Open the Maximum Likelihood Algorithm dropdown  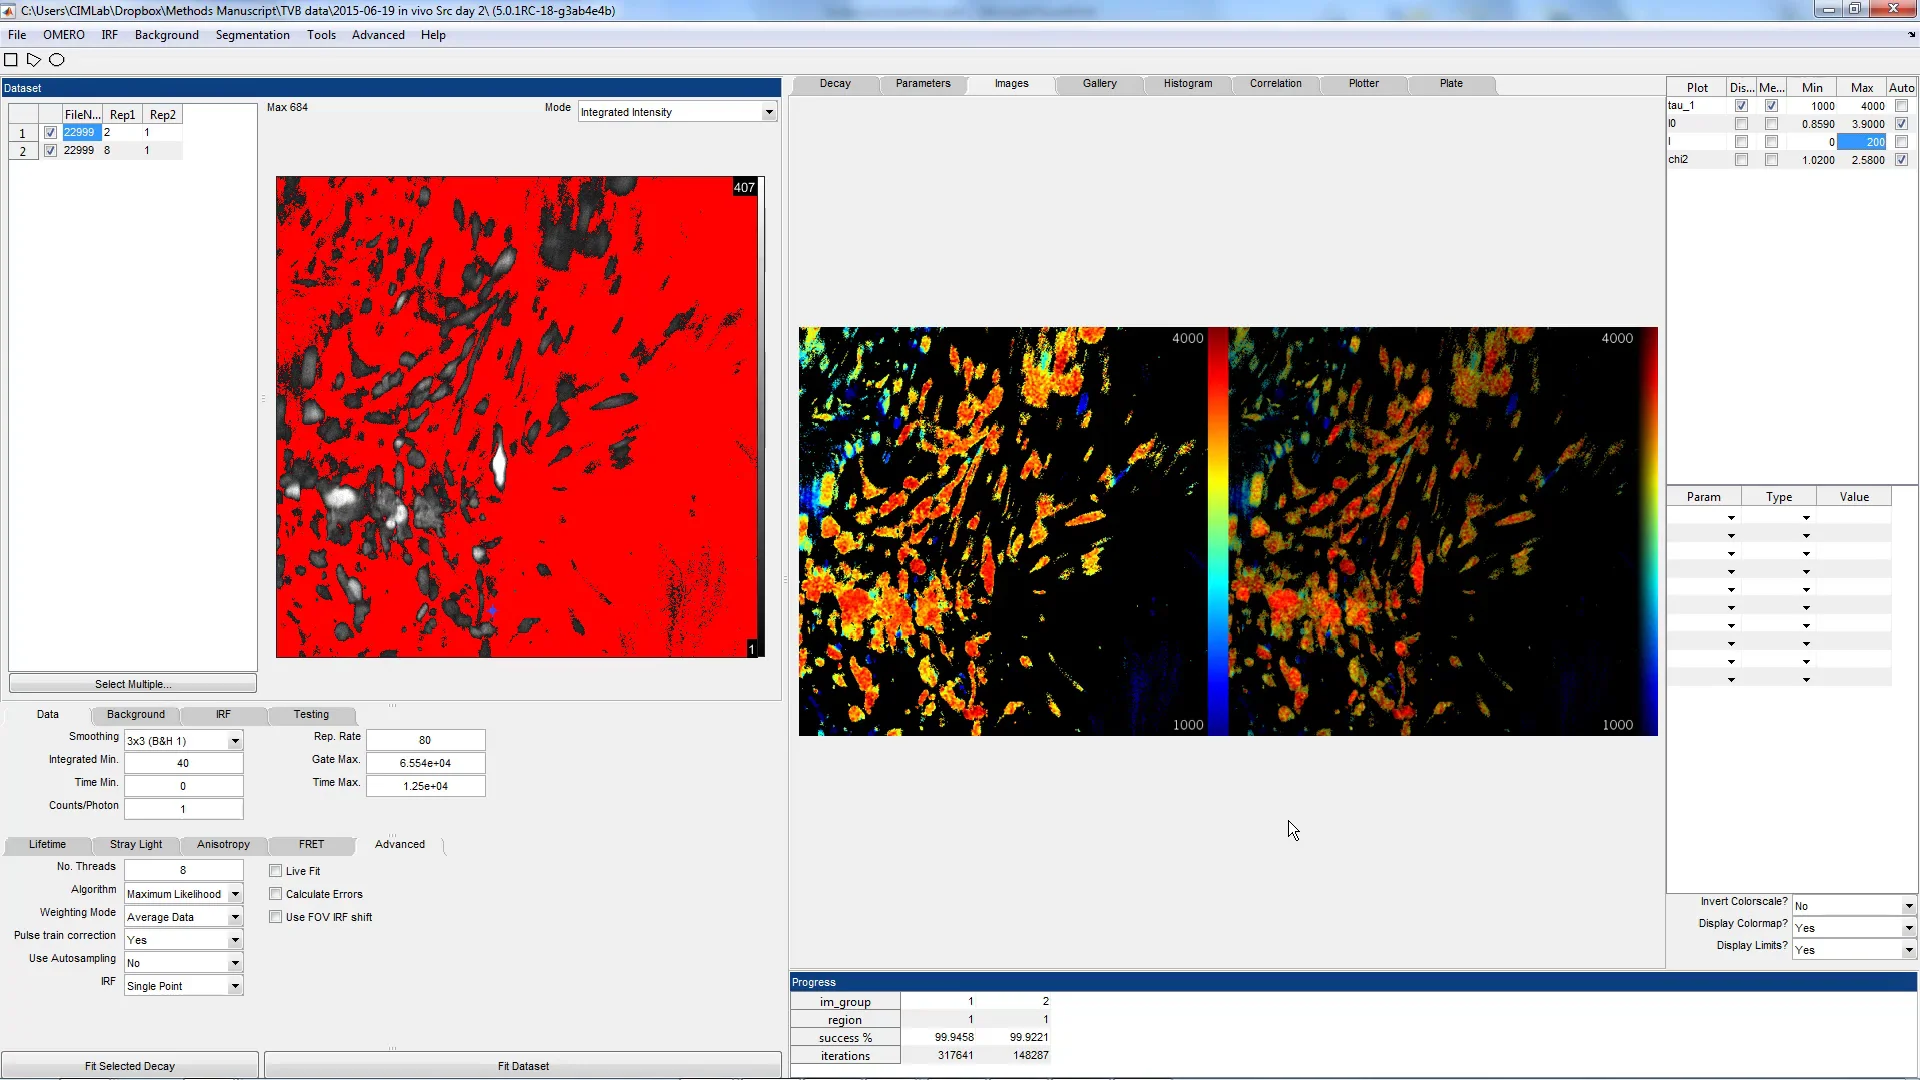click(x=236, y=893)
